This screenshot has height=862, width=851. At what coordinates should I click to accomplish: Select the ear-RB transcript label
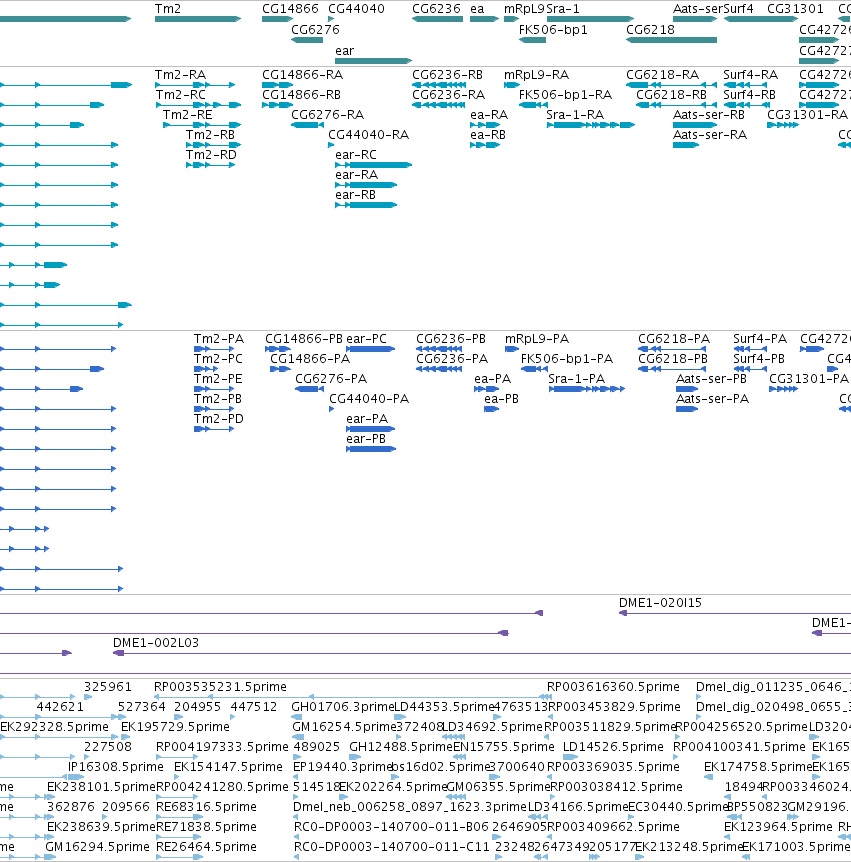coord(355,195)
